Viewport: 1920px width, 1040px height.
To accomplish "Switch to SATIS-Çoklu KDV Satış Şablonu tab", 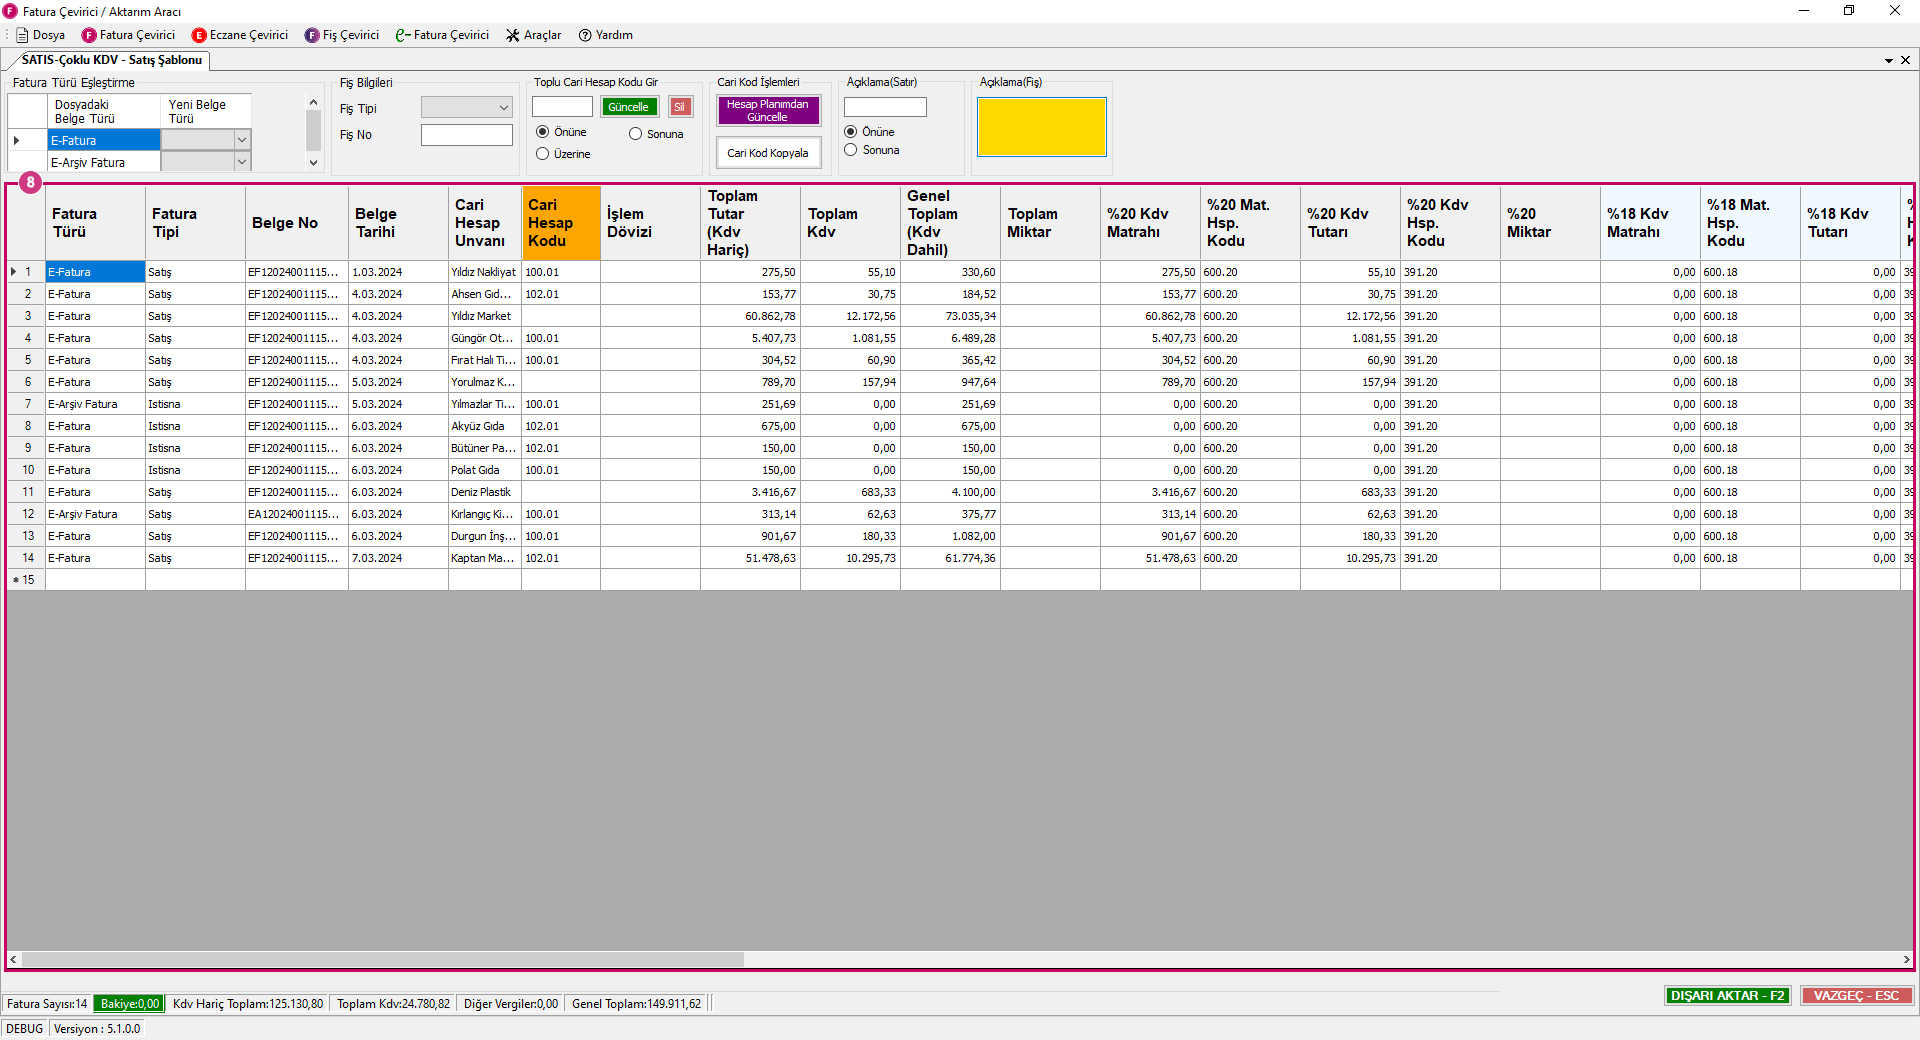I will point(111,60).
